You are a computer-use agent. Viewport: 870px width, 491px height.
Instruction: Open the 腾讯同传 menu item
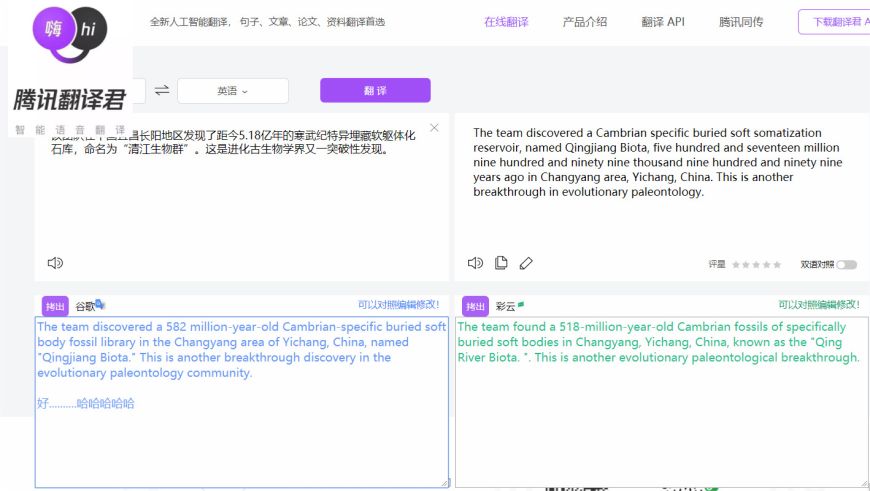point(741,22)
